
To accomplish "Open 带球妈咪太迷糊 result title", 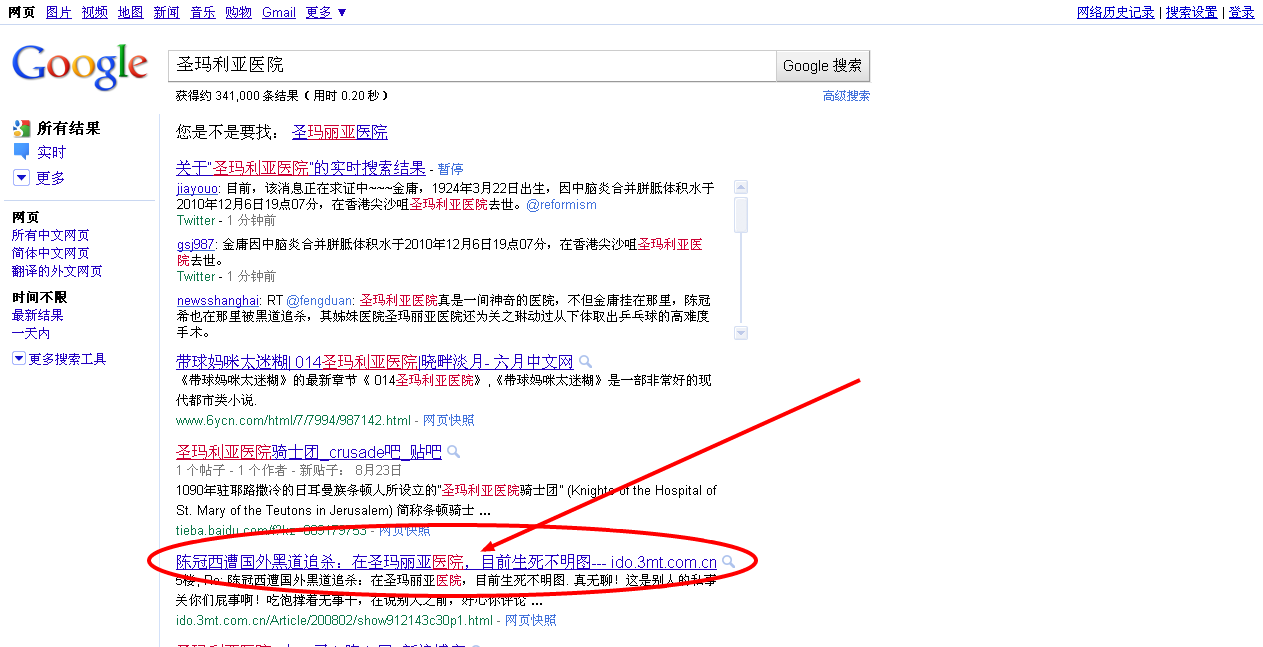I will point(375,362).
